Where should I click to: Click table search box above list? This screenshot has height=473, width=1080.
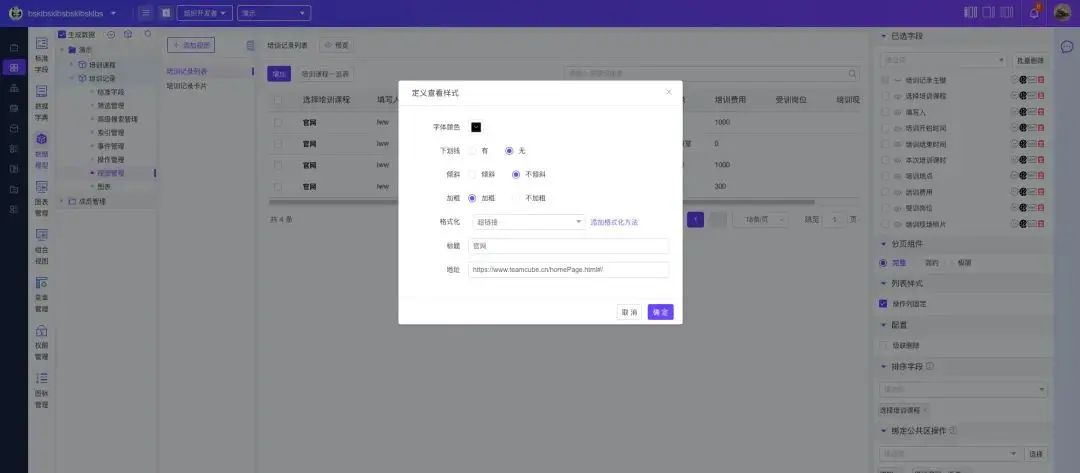(x=712, y=74)
